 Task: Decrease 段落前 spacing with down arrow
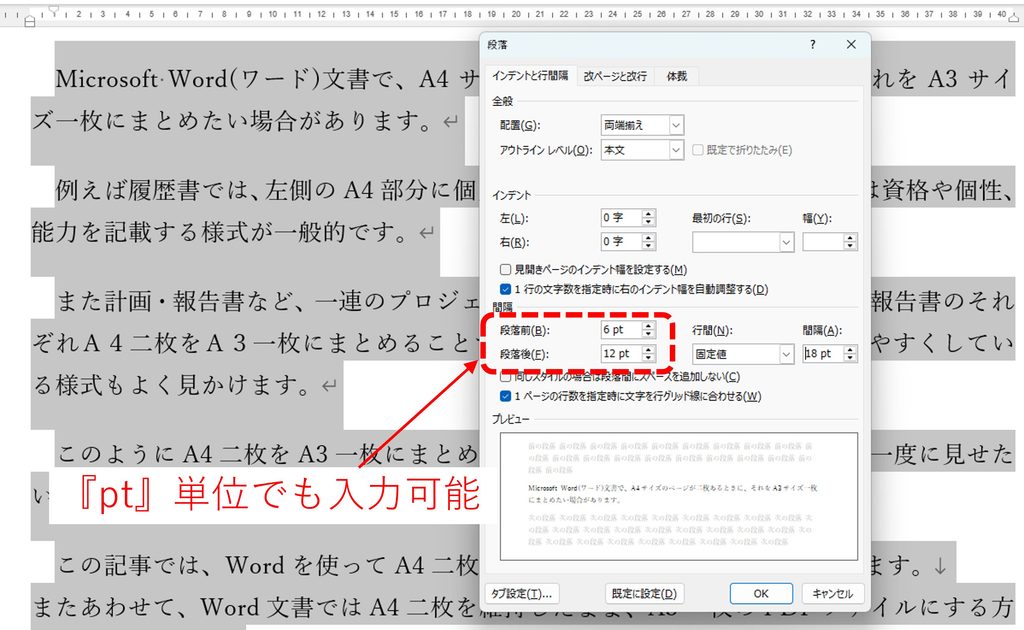[648, 334]
